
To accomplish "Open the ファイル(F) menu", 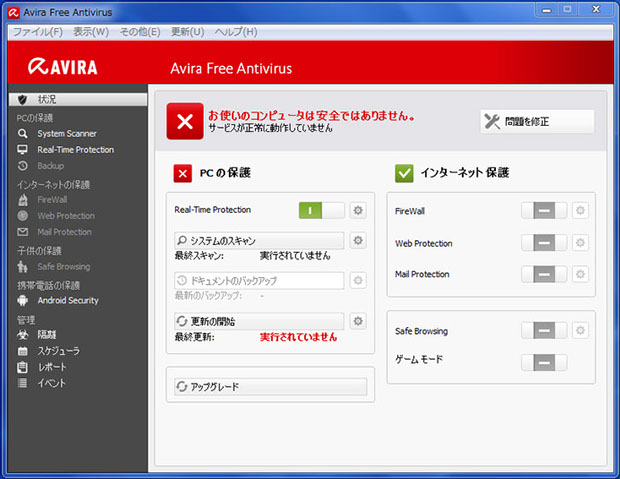I will pyautogui.click(x=38, y=32).
